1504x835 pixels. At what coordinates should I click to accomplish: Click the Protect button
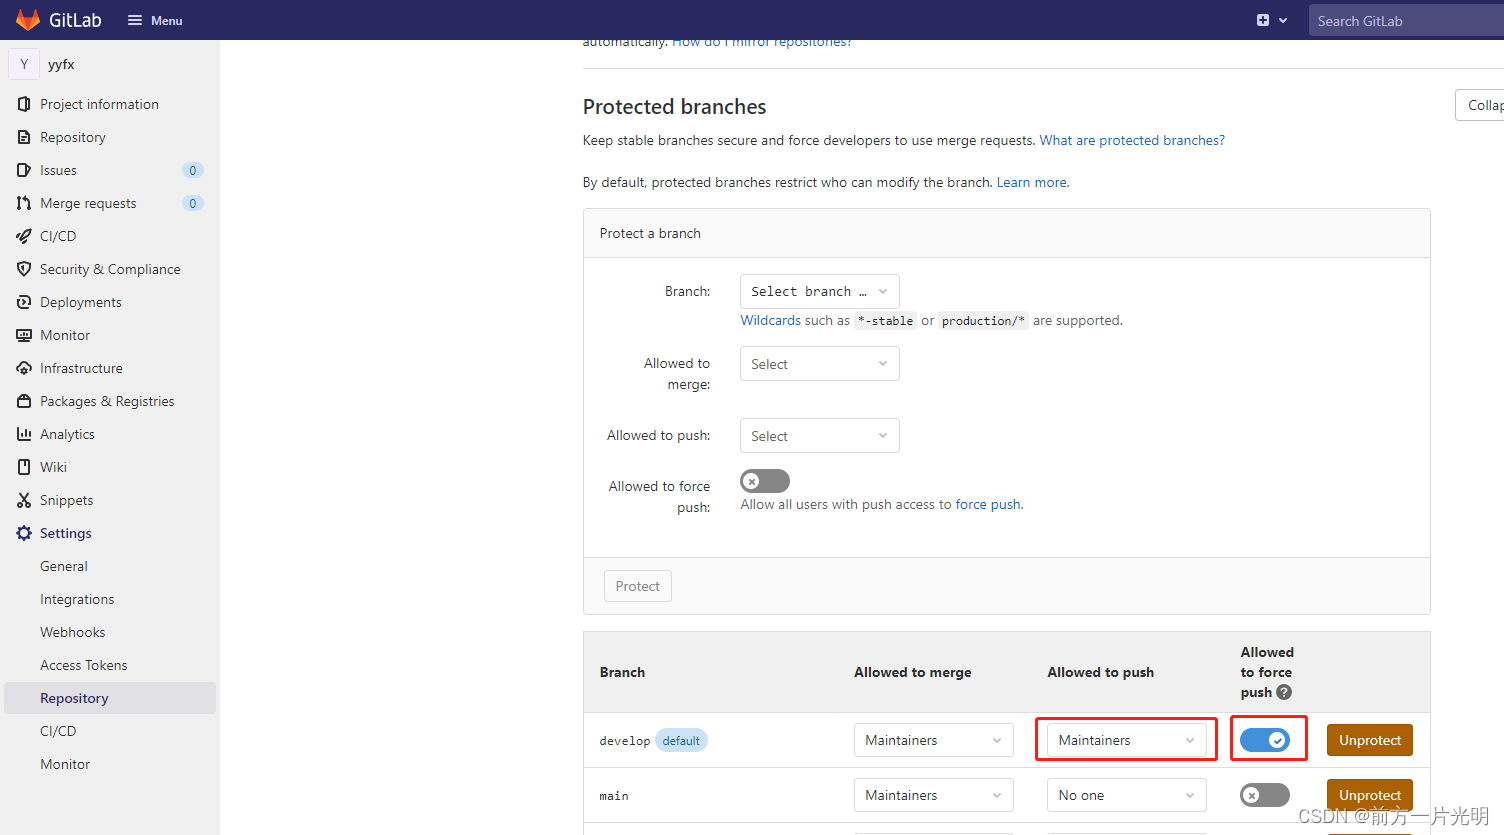(637, 586)
